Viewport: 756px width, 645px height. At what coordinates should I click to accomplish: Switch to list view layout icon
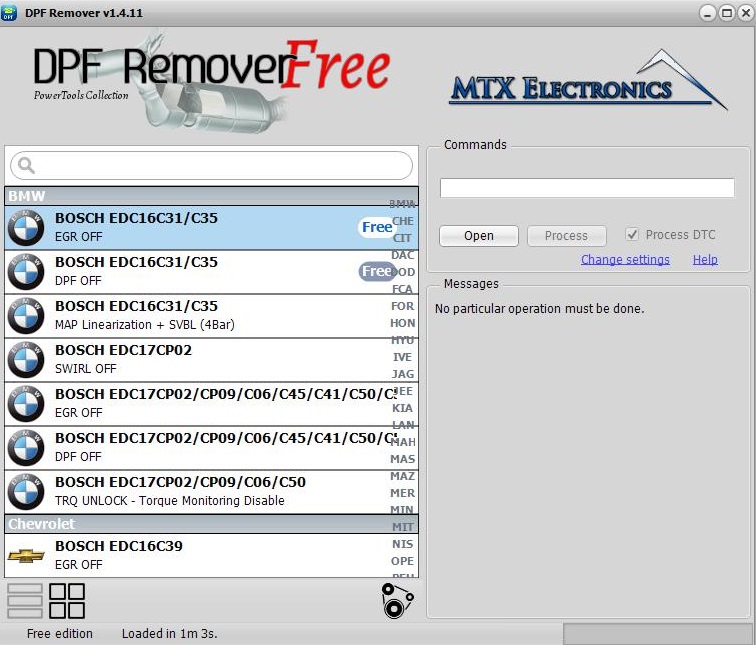tap(25, 601)
